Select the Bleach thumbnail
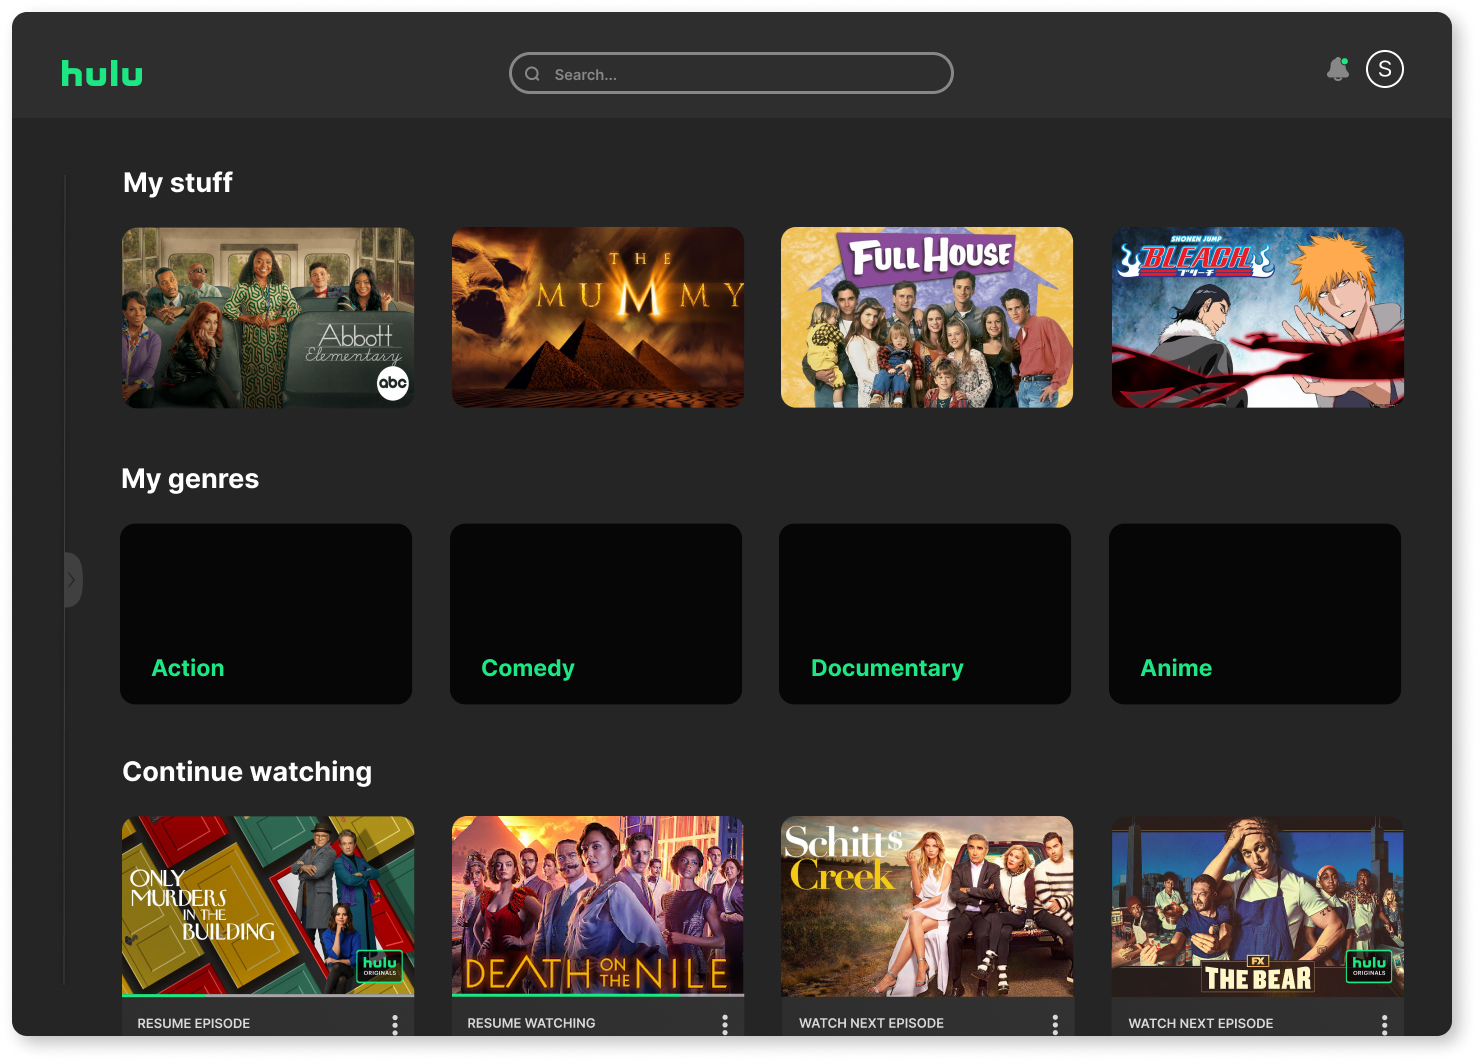 coord(1258,317)
